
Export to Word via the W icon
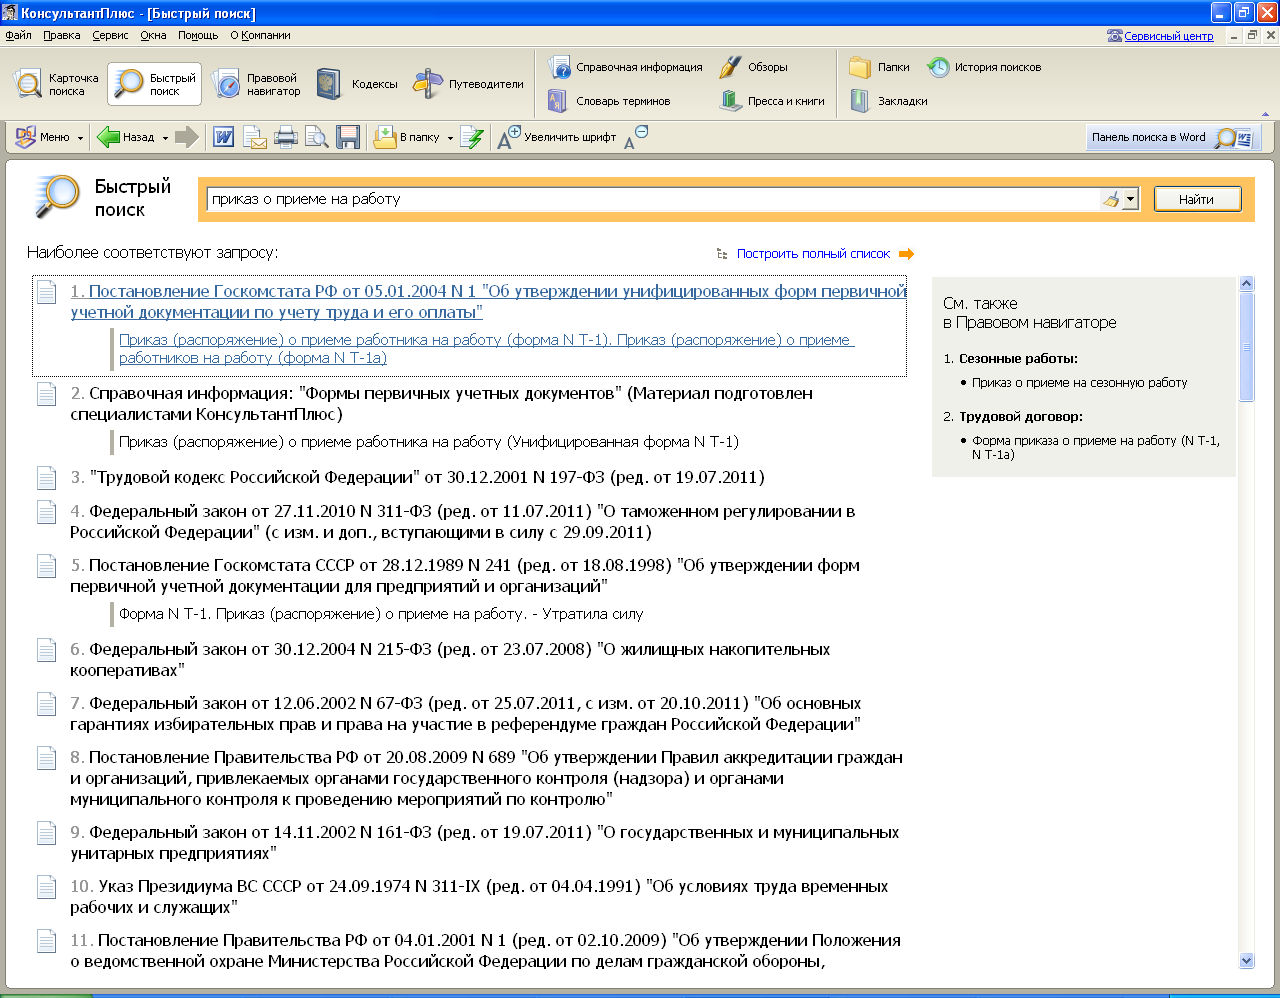224,137
